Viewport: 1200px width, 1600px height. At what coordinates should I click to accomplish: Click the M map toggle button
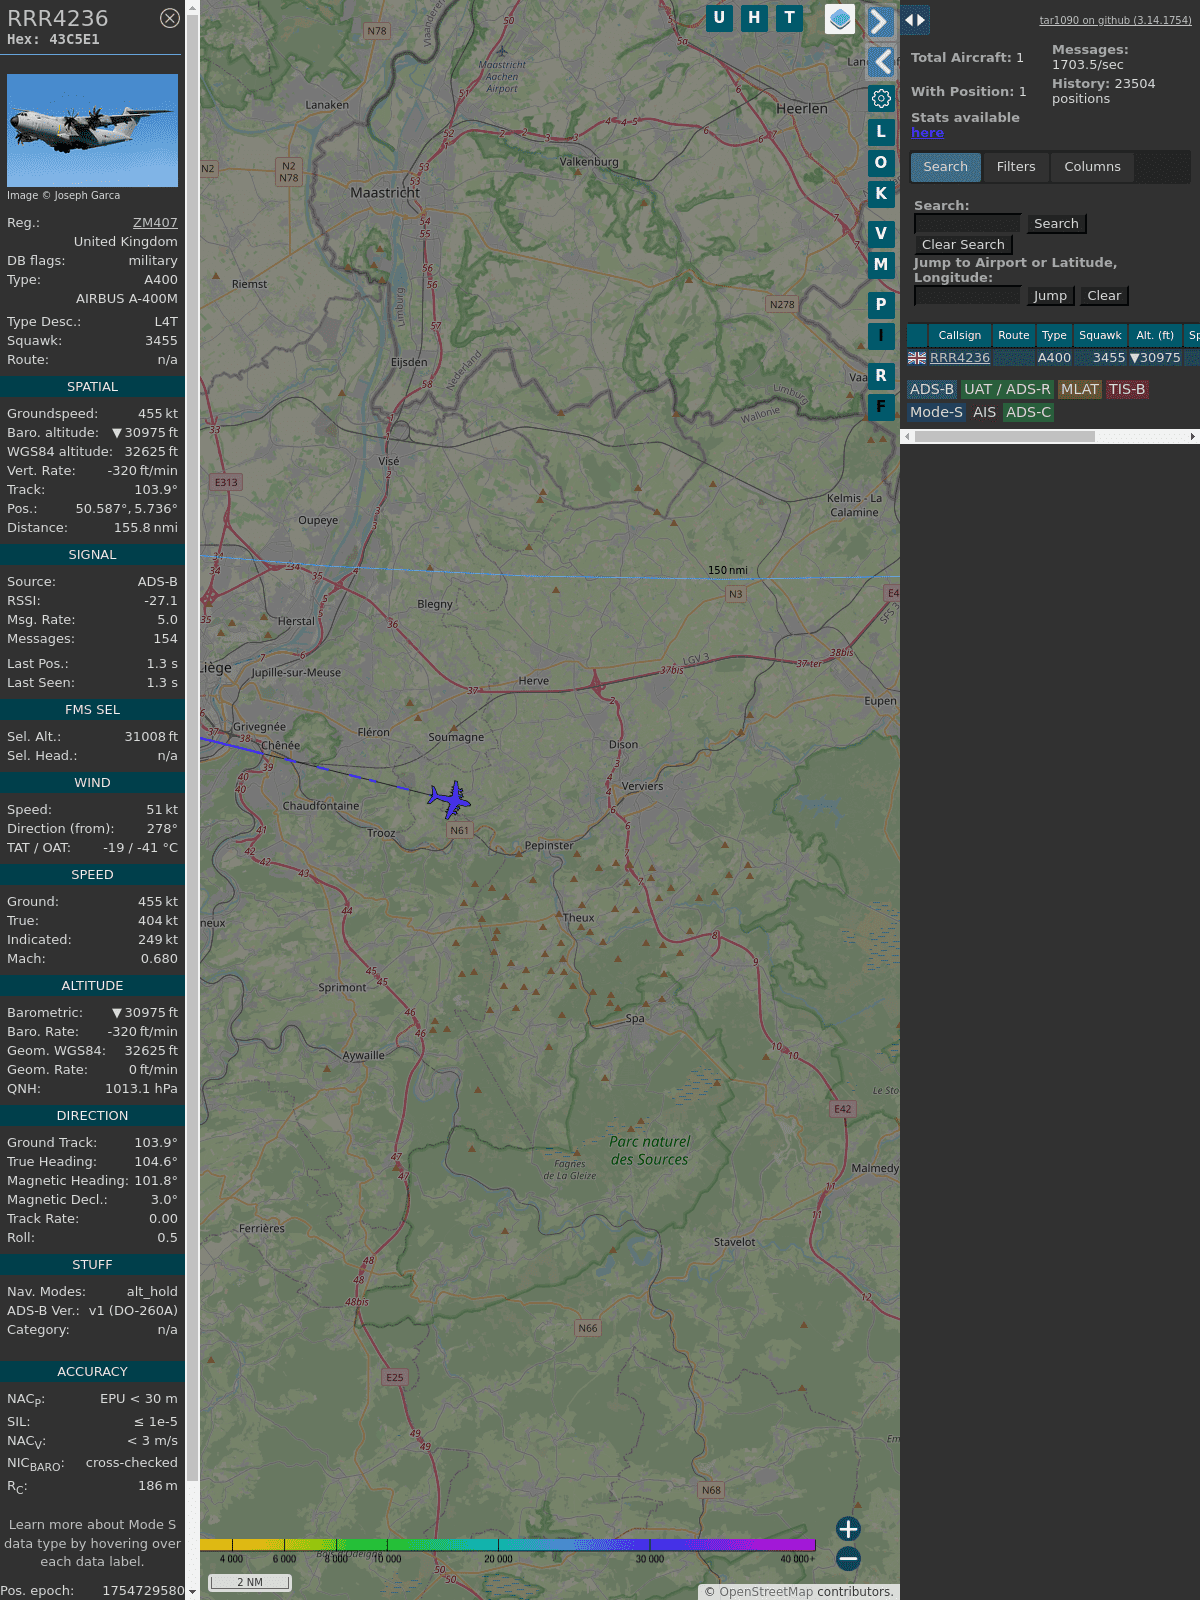881,264
